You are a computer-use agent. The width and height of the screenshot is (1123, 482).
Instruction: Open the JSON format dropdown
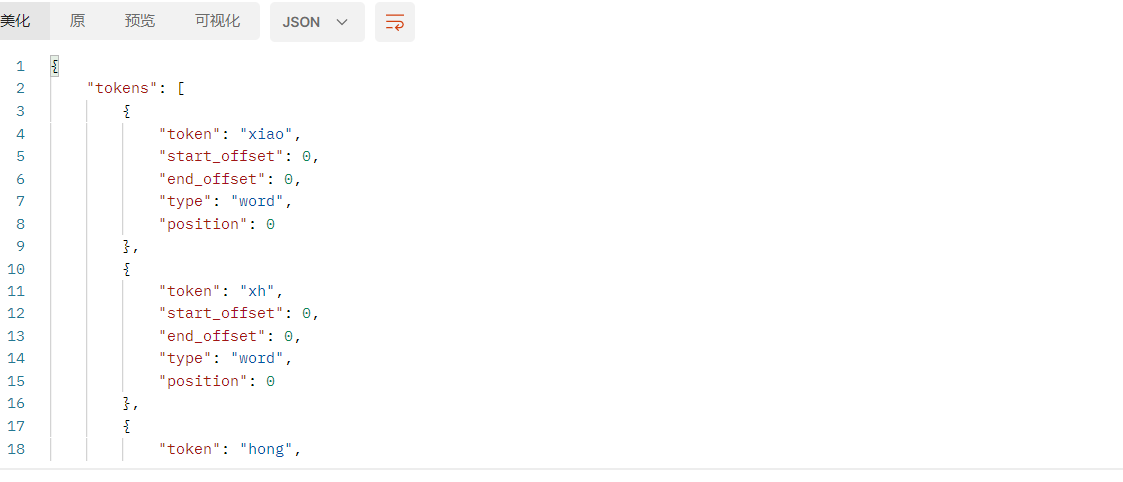coord(317,21)
